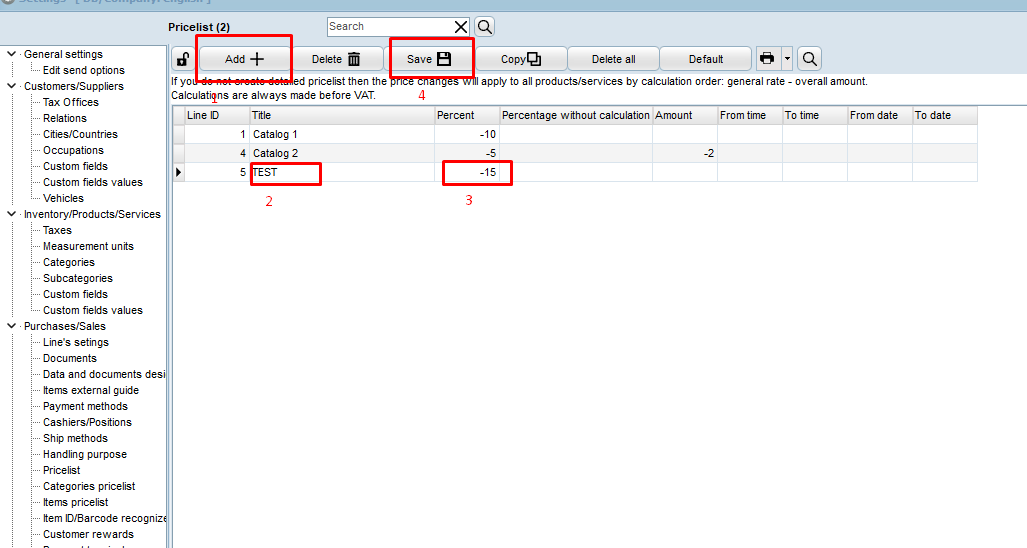
Task: Select Pricelist in the tree
Action: [62, 470]
